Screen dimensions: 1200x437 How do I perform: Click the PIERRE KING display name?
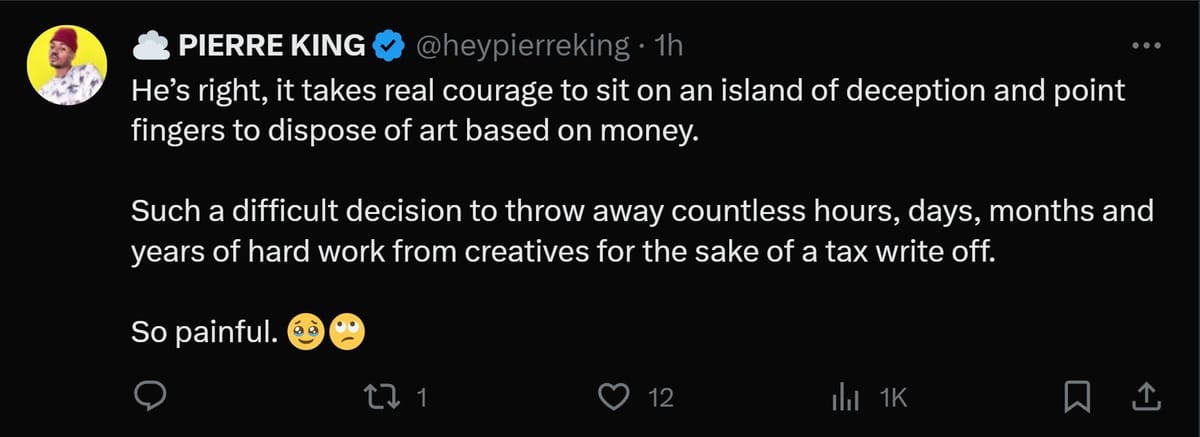tap(270, 45)
